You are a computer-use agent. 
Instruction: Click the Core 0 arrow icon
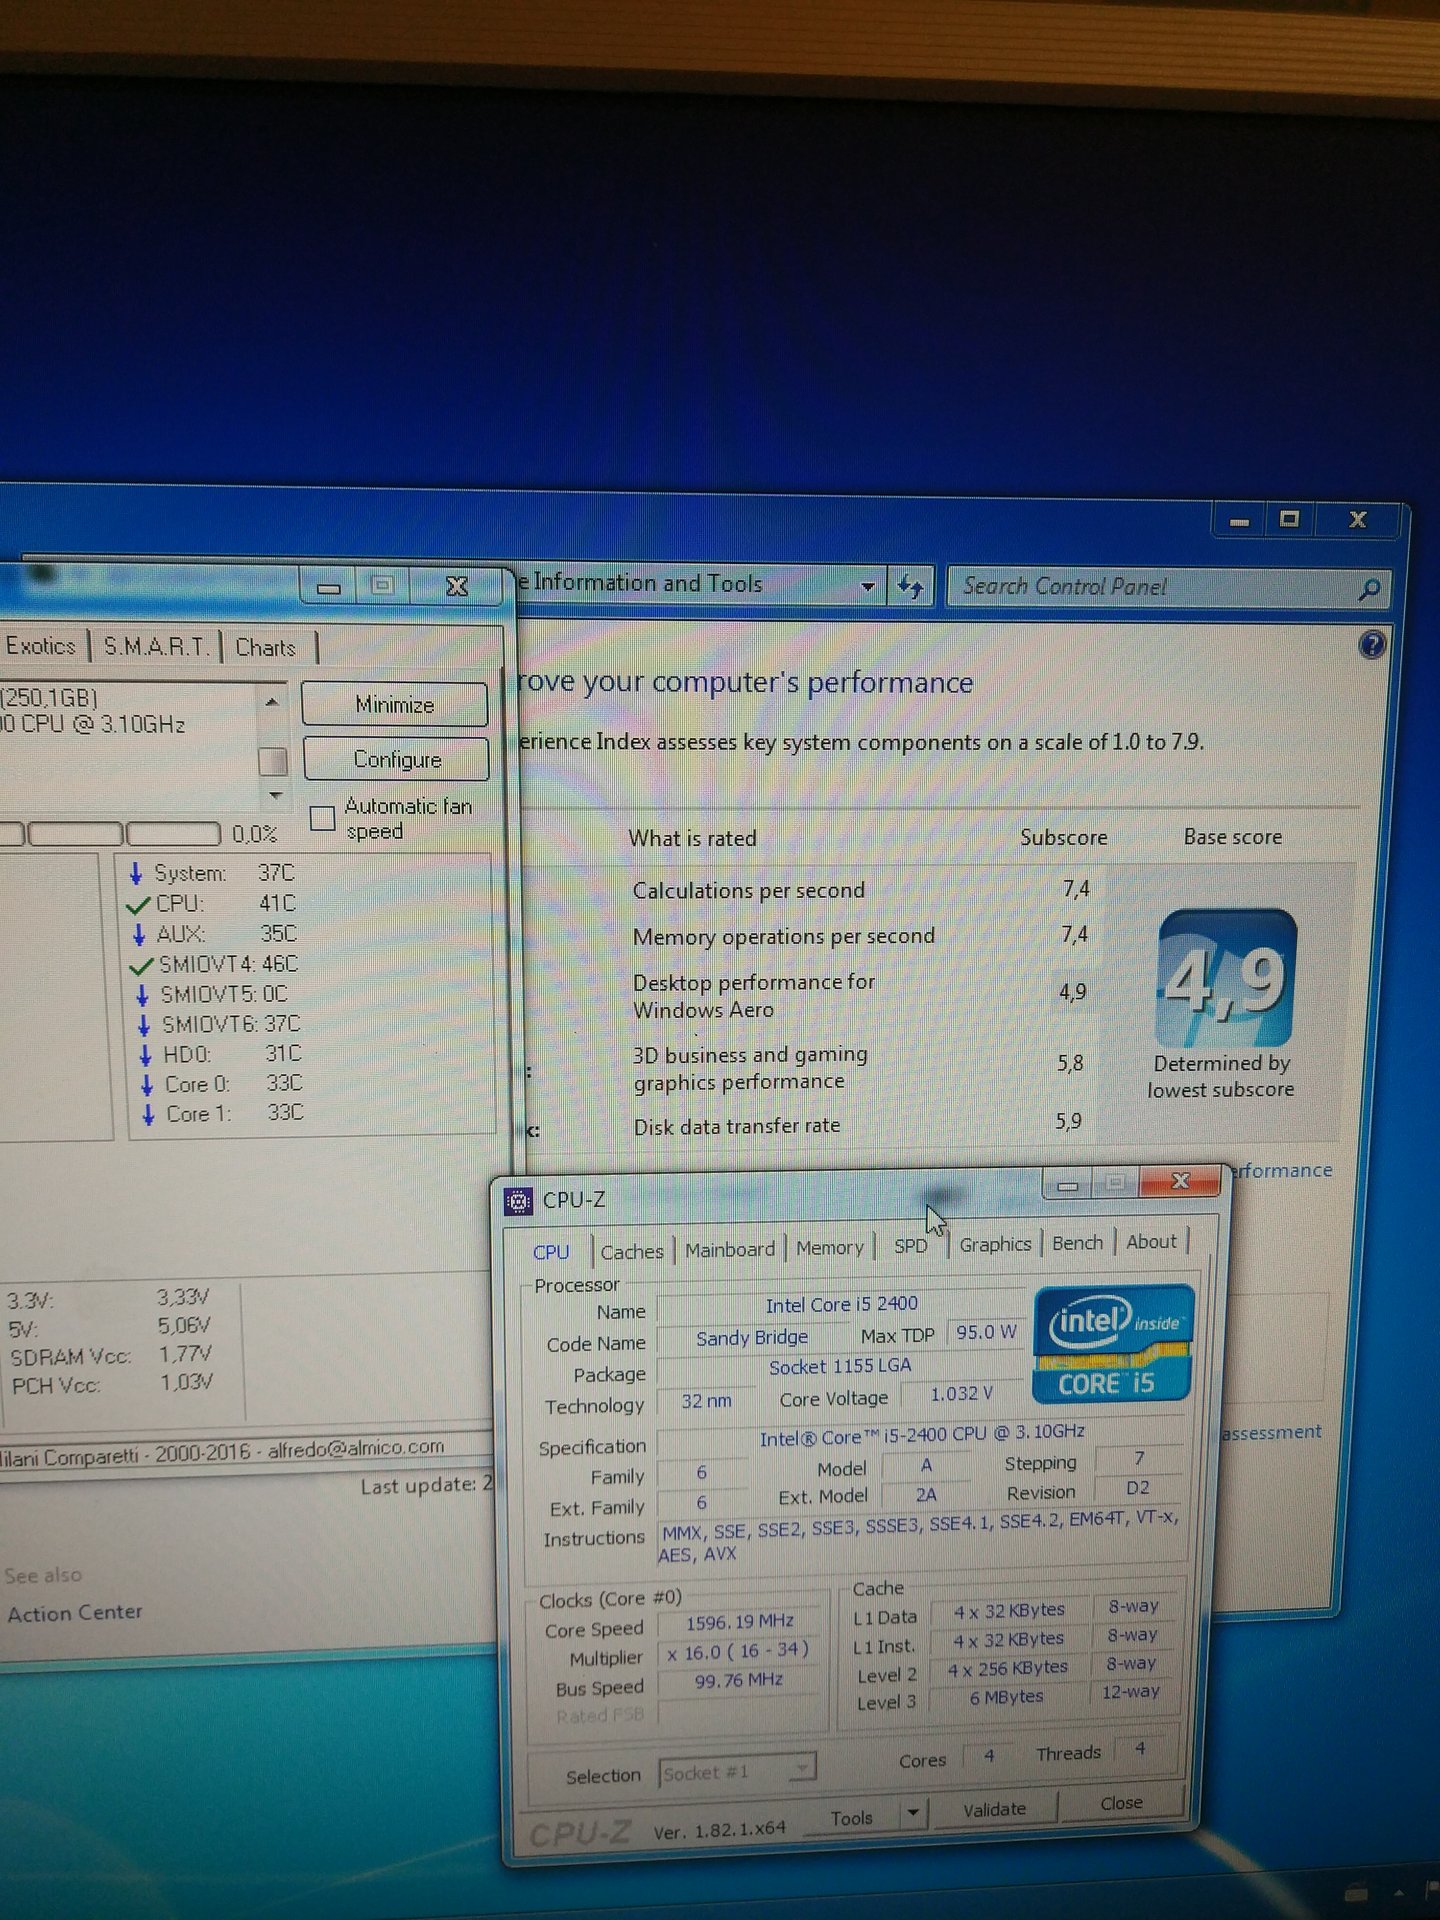[x=147, y=1085]
